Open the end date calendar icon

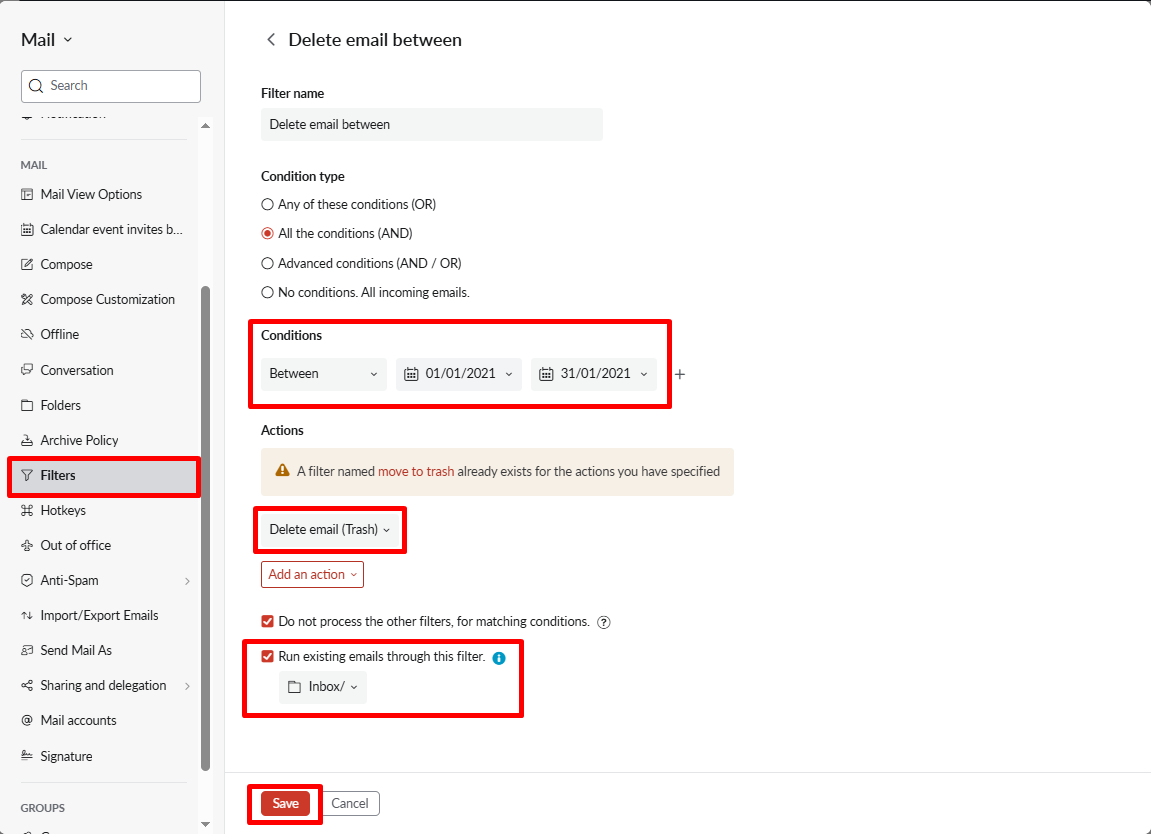pos(546,374)
